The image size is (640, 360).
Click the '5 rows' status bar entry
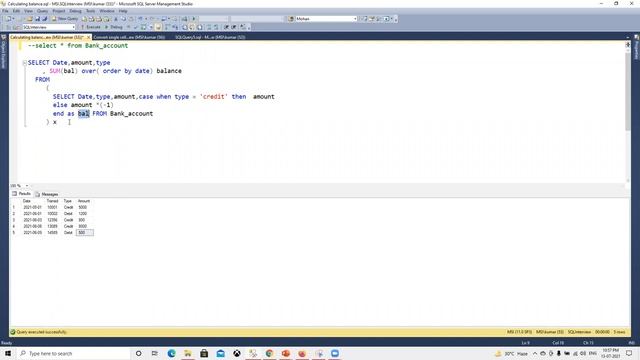[x=619, y=332]
